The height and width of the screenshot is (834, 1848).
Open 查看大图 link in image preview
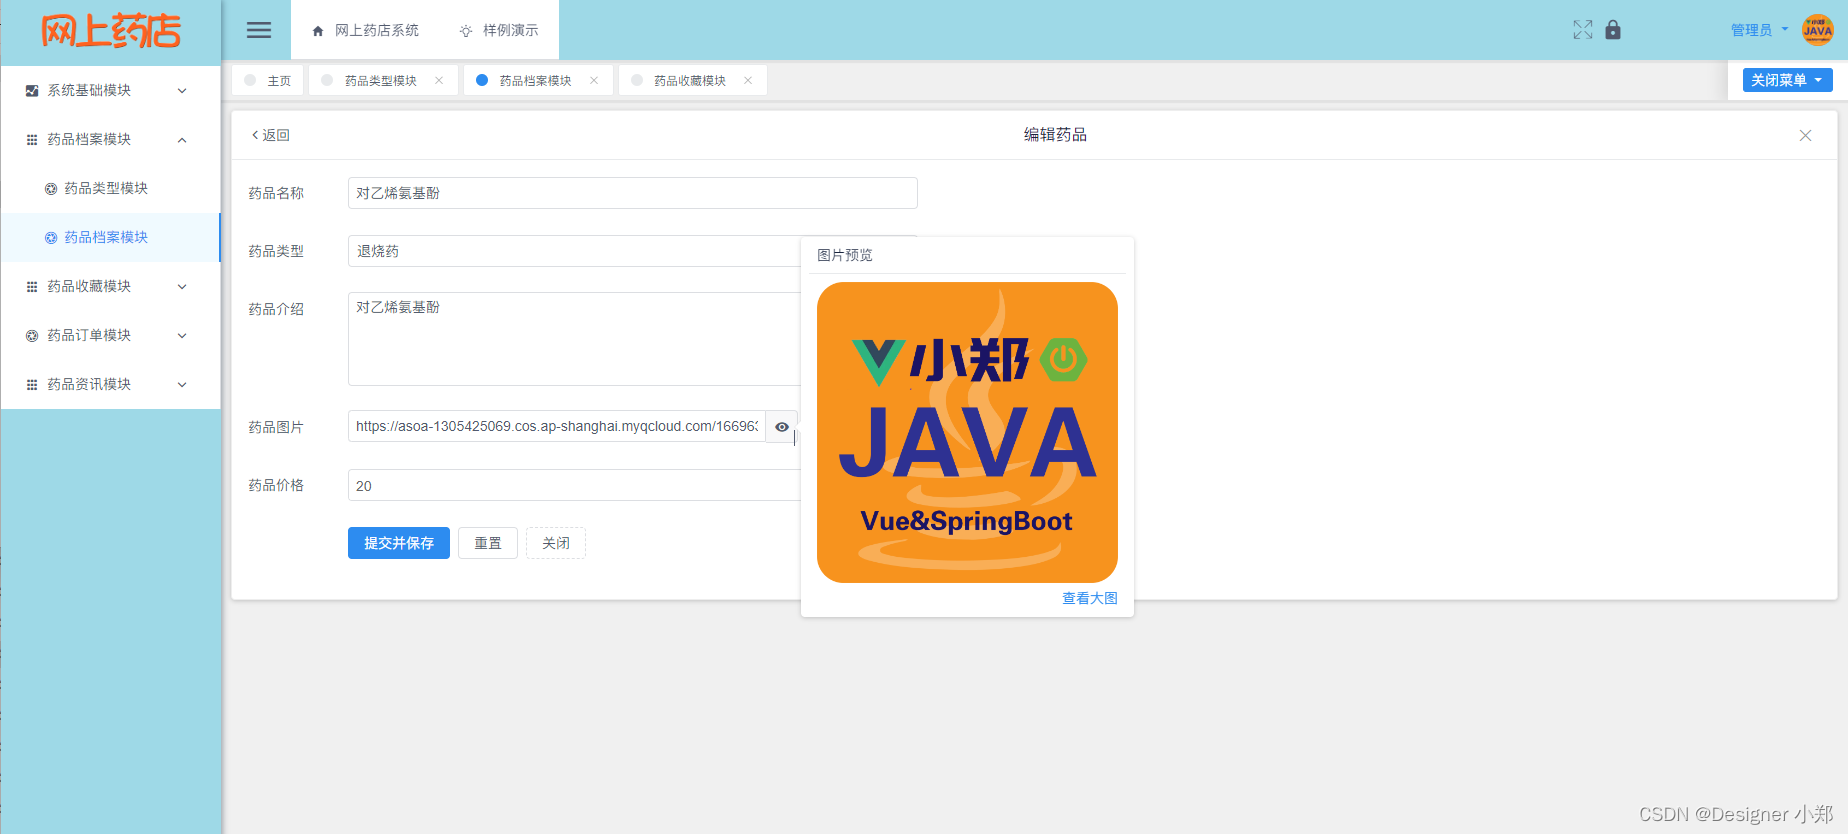point(1090,598)
